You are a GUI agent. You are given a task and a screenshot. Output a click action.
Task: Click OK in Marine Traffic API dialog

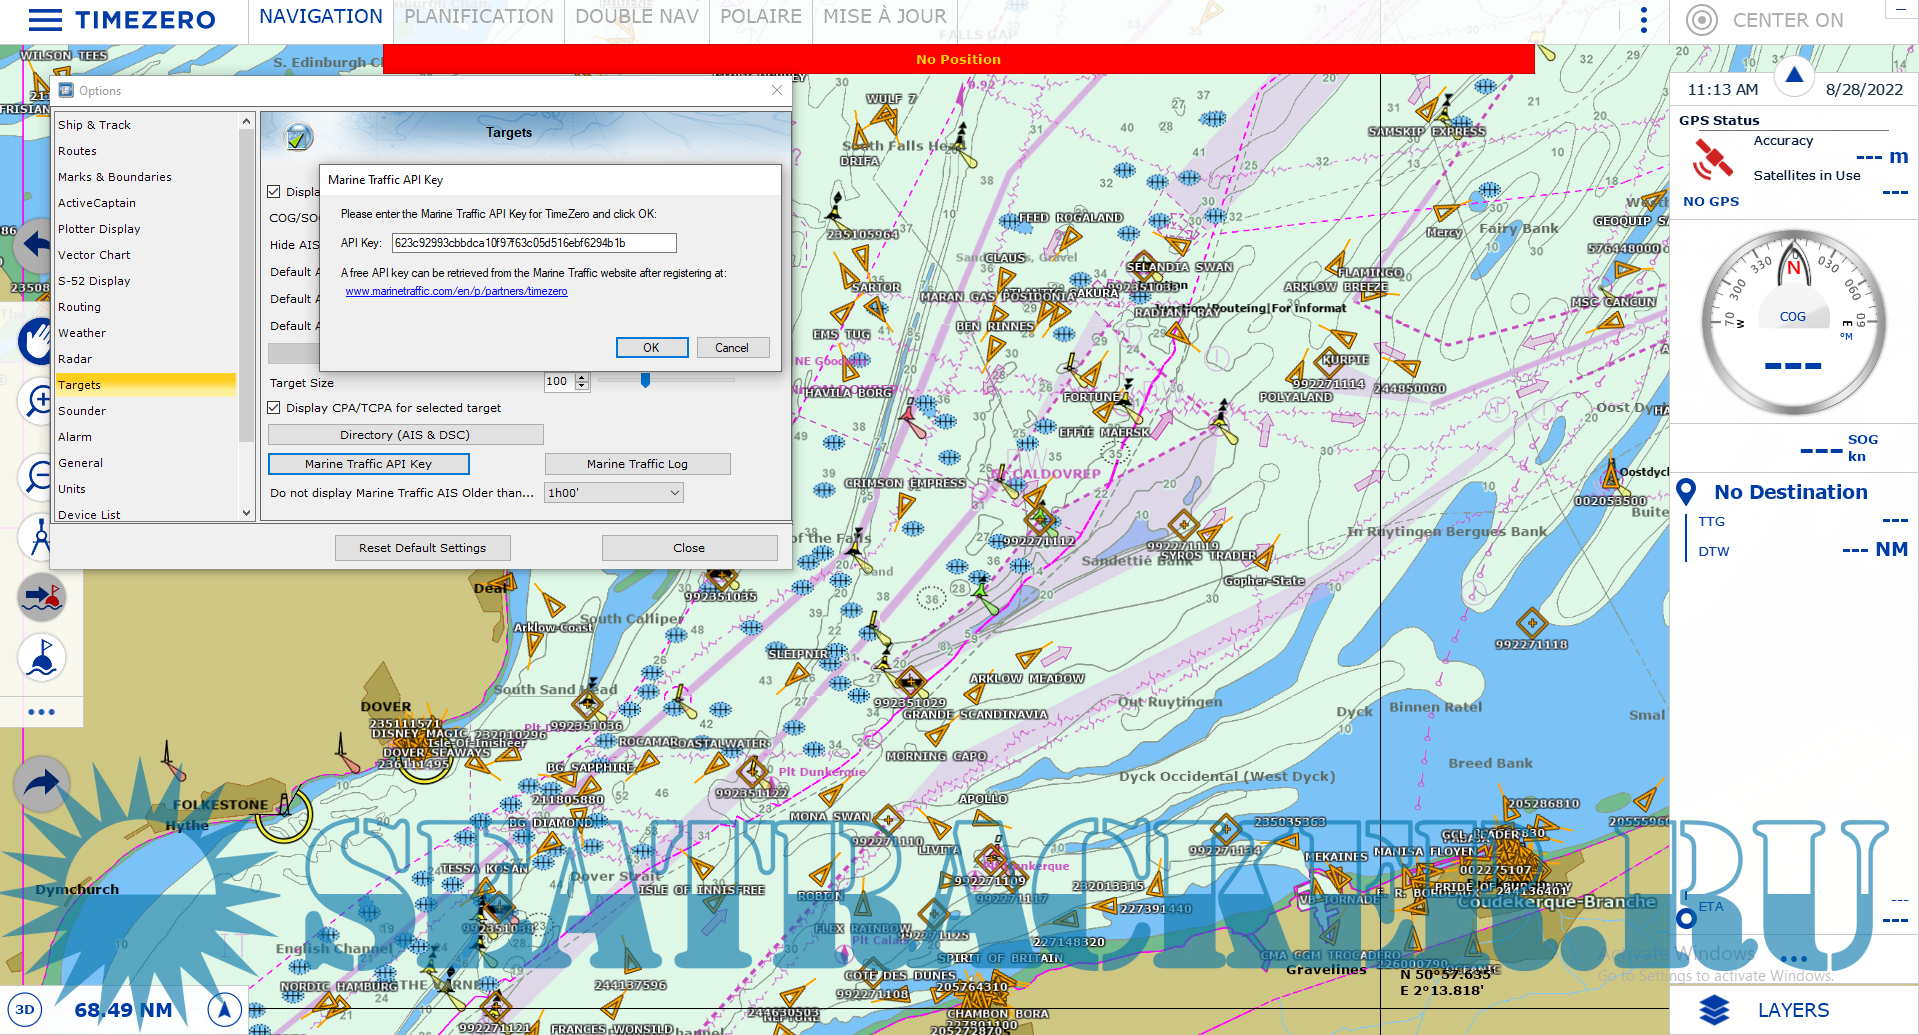[x=651, y=348]
